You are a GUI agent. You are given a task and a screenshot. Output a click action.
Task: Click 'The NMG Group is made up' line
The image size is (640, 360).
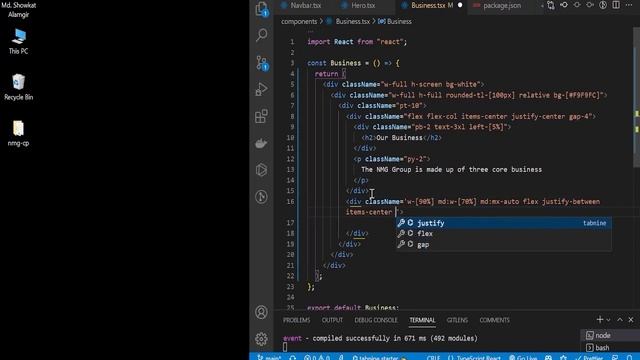point(451,169)
